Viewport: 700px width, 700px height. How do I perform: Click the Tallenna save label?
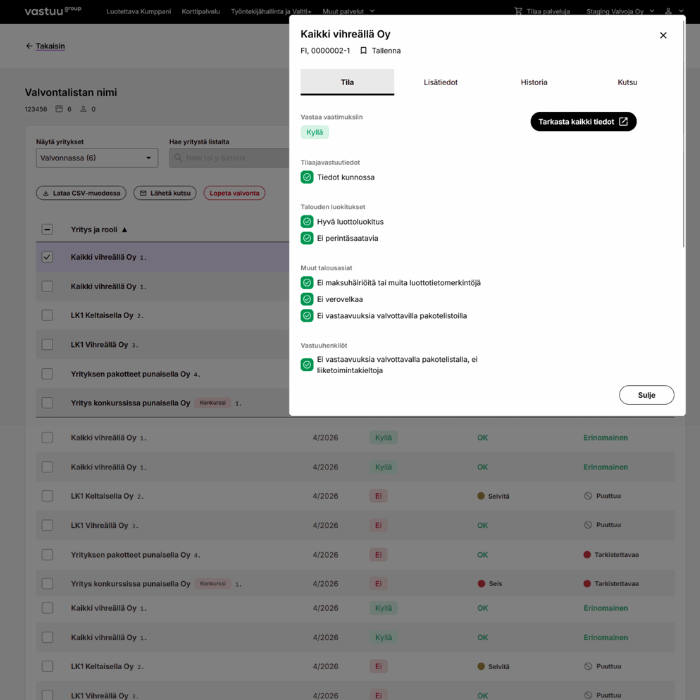tap(386, 50)
